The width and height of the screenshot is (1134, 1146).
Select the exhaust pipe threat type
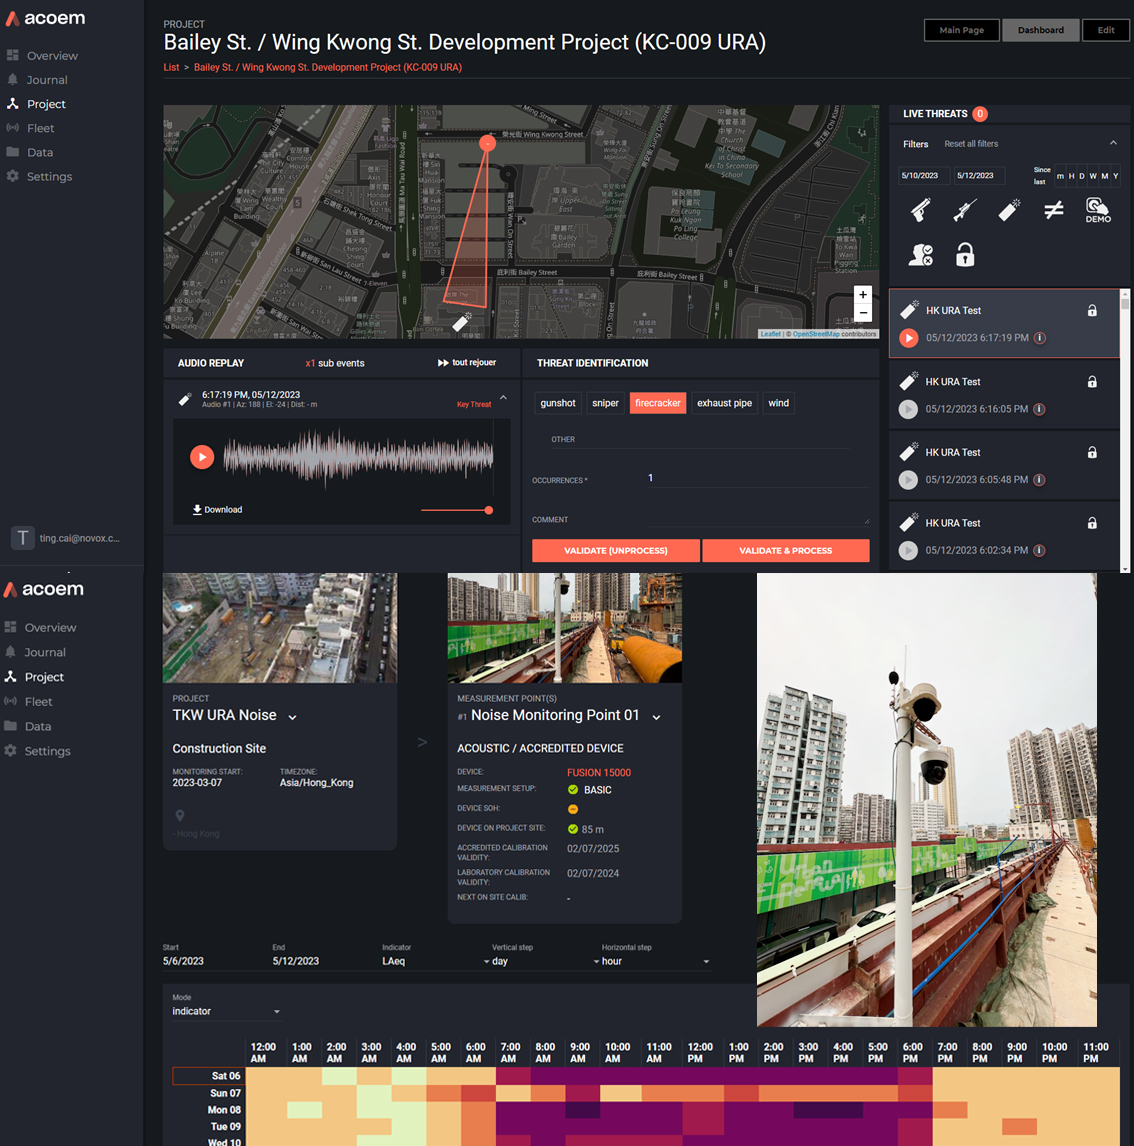[724, 403]
